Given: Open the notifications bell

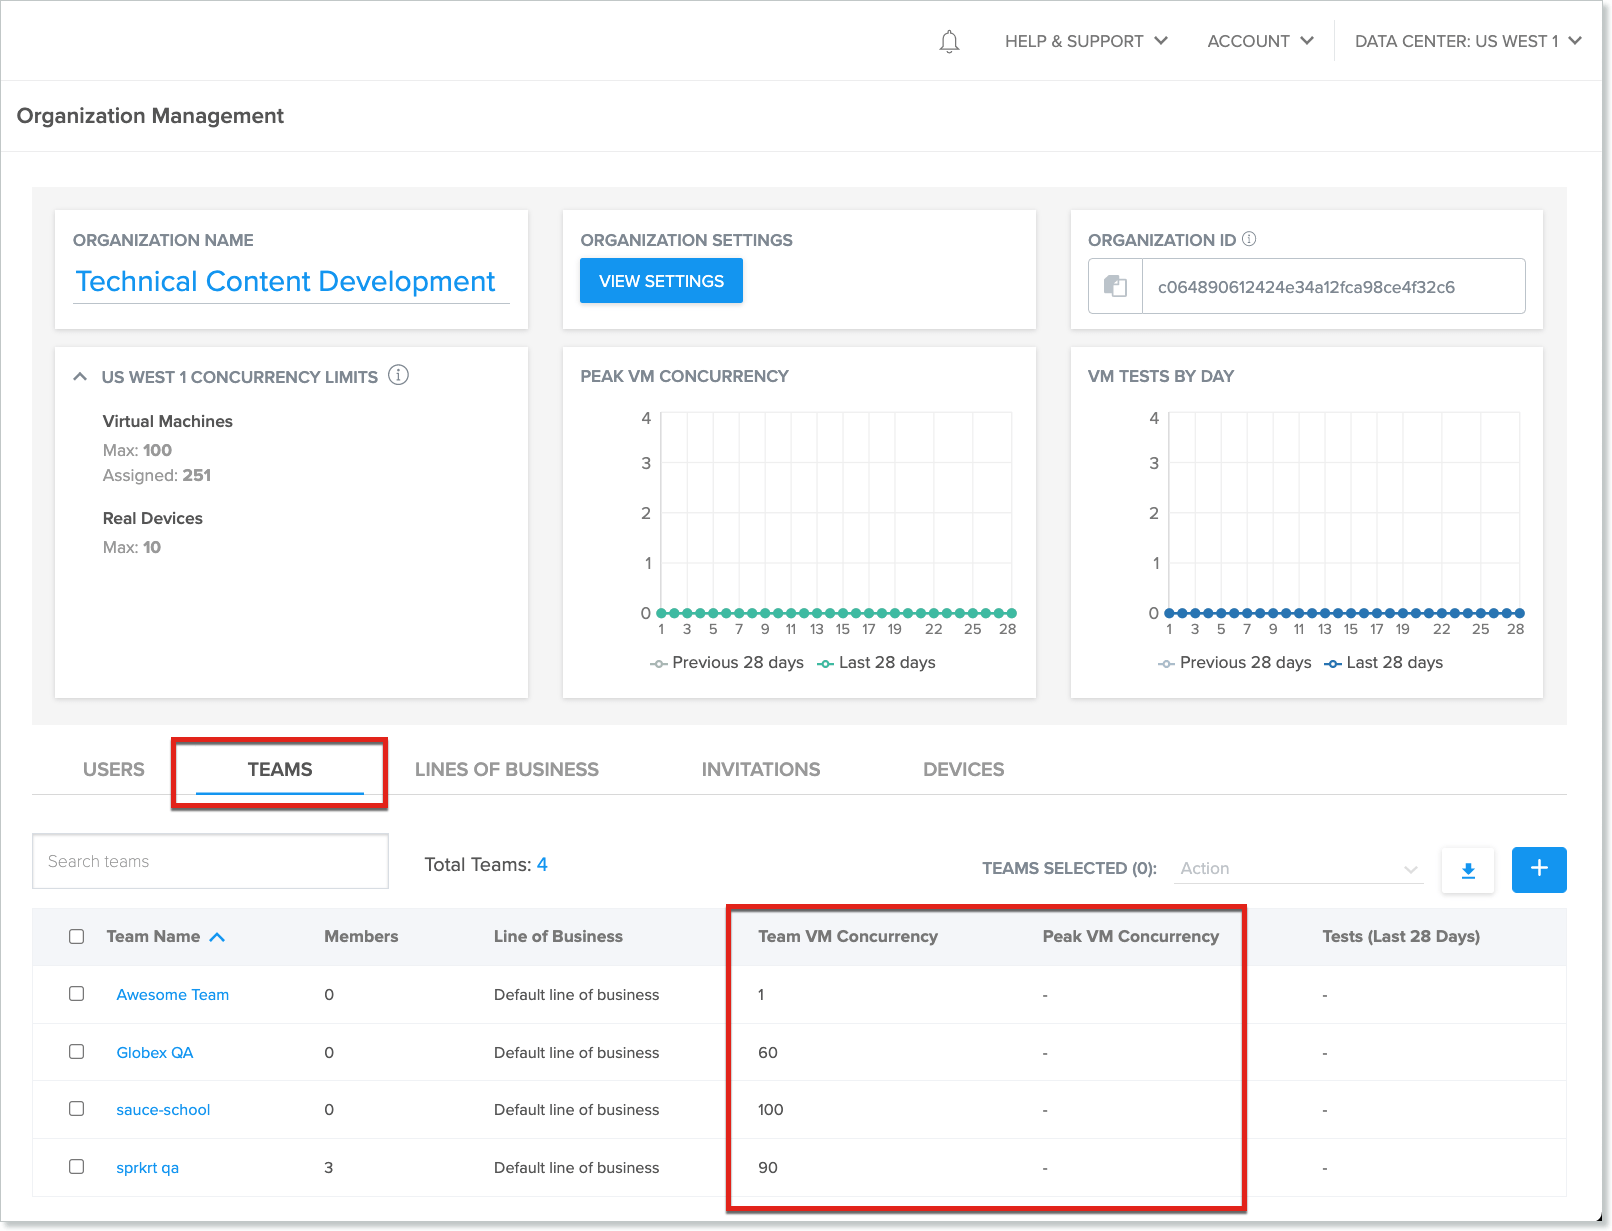Looking at the screenshot, I should pyautogui.click(x=949, y=42).
